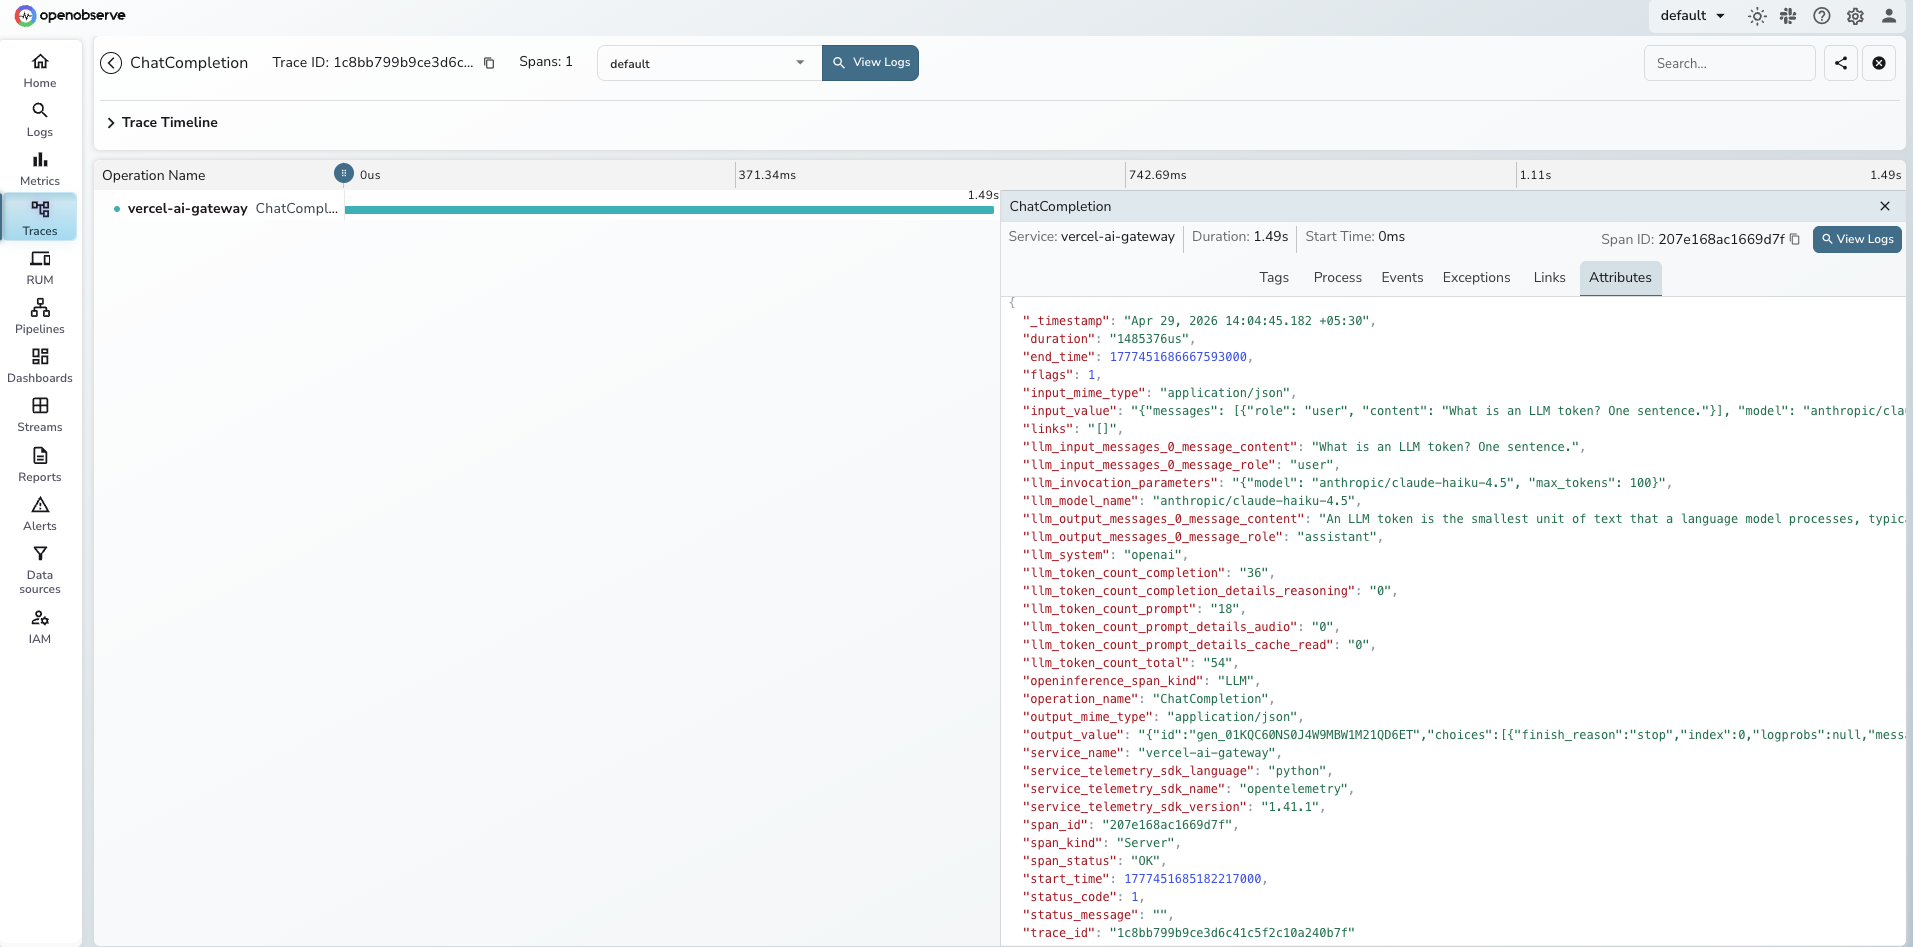This screenshot has width=1913, height=947.
Task: Expand the Trace Timeline section
Action: (162, 122)
